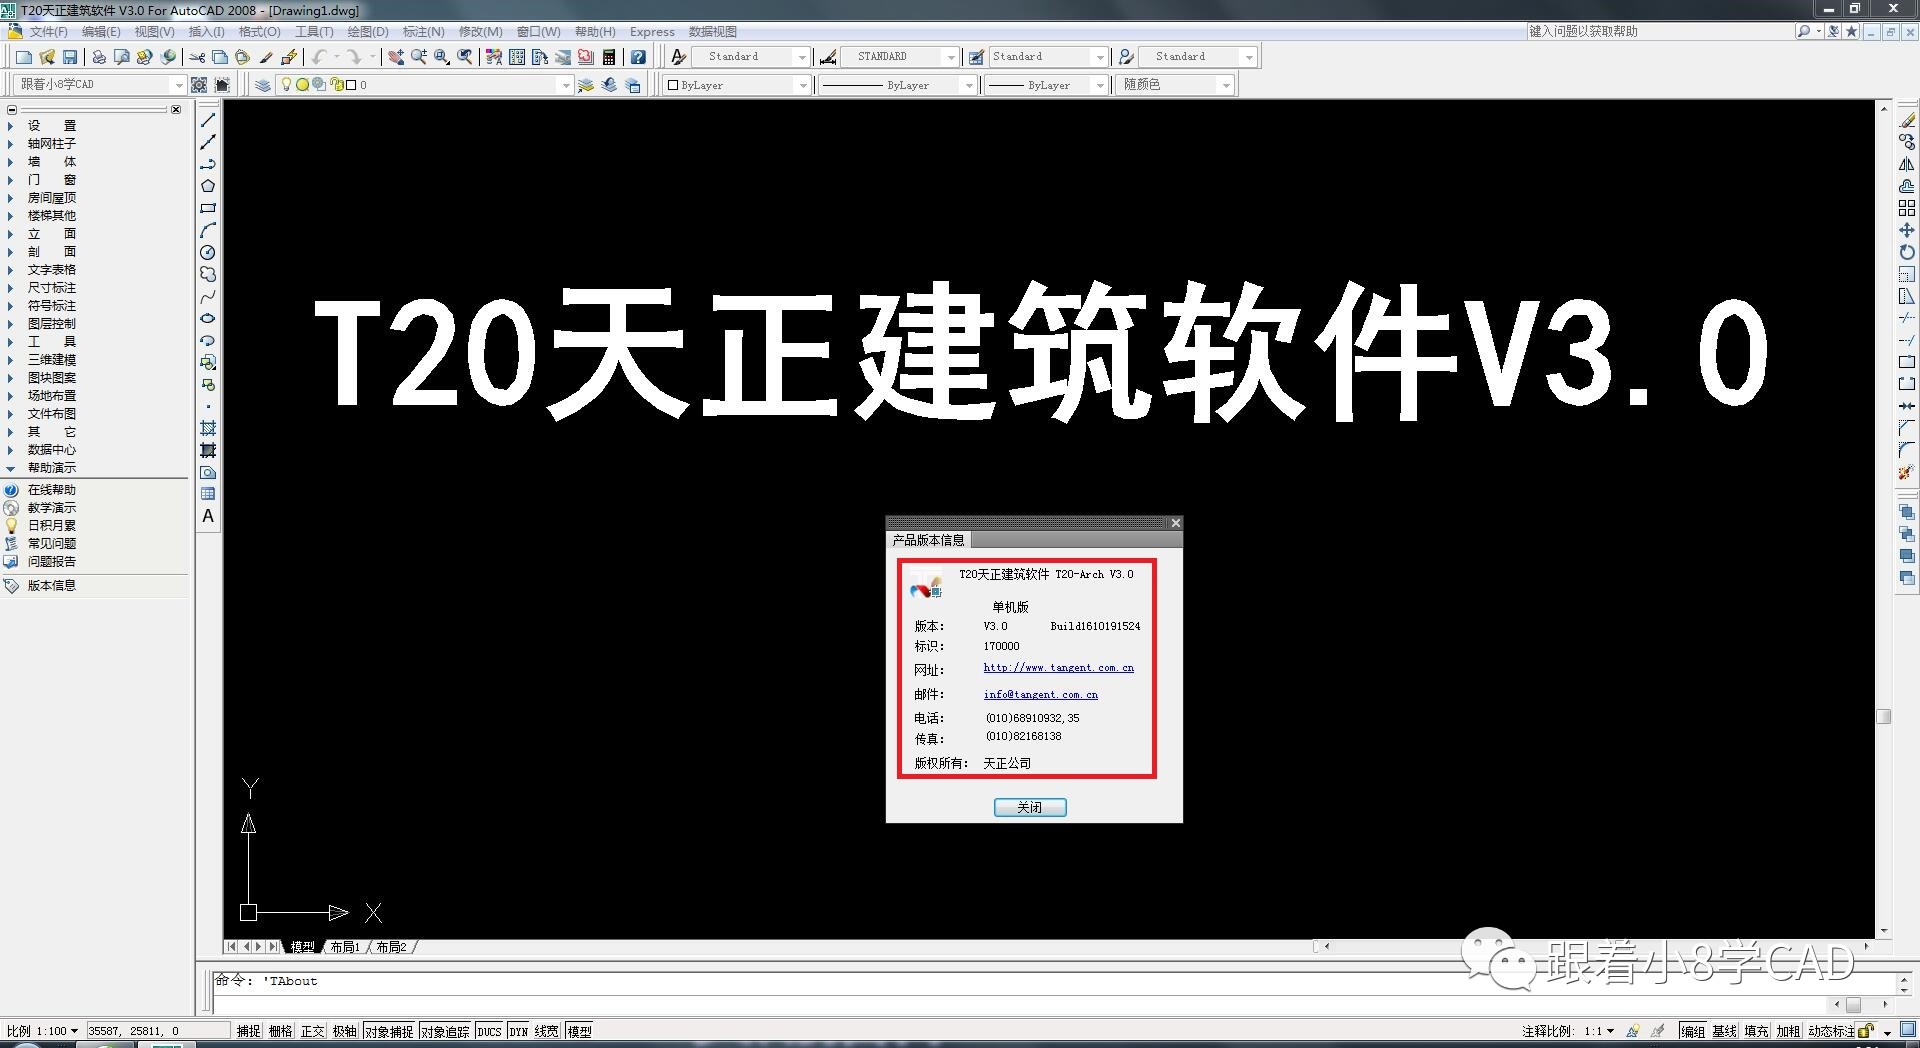Click the Pan realtime hand icon
This screenshot has height=1048, width=1920.
tap(396, 57)
